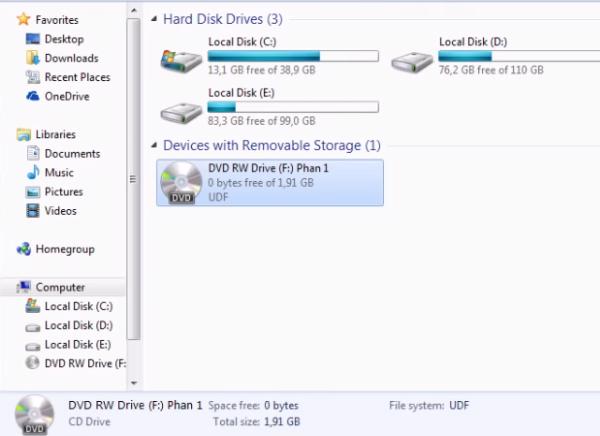The image size is (600, 436).
Task: Collapse the Devices with Removable Storage arrow
Action: [154, 145]
